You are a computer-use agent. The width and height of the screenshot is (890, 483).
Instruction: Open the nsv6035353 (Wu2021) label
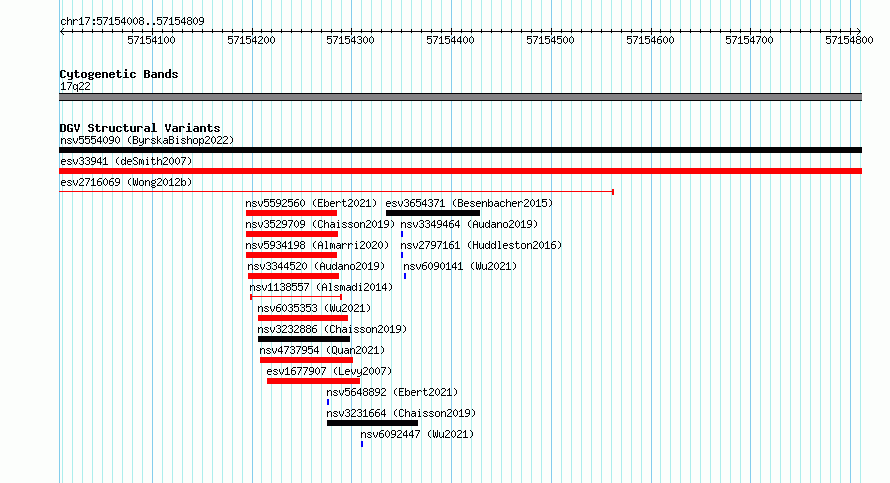coord(314,308)
